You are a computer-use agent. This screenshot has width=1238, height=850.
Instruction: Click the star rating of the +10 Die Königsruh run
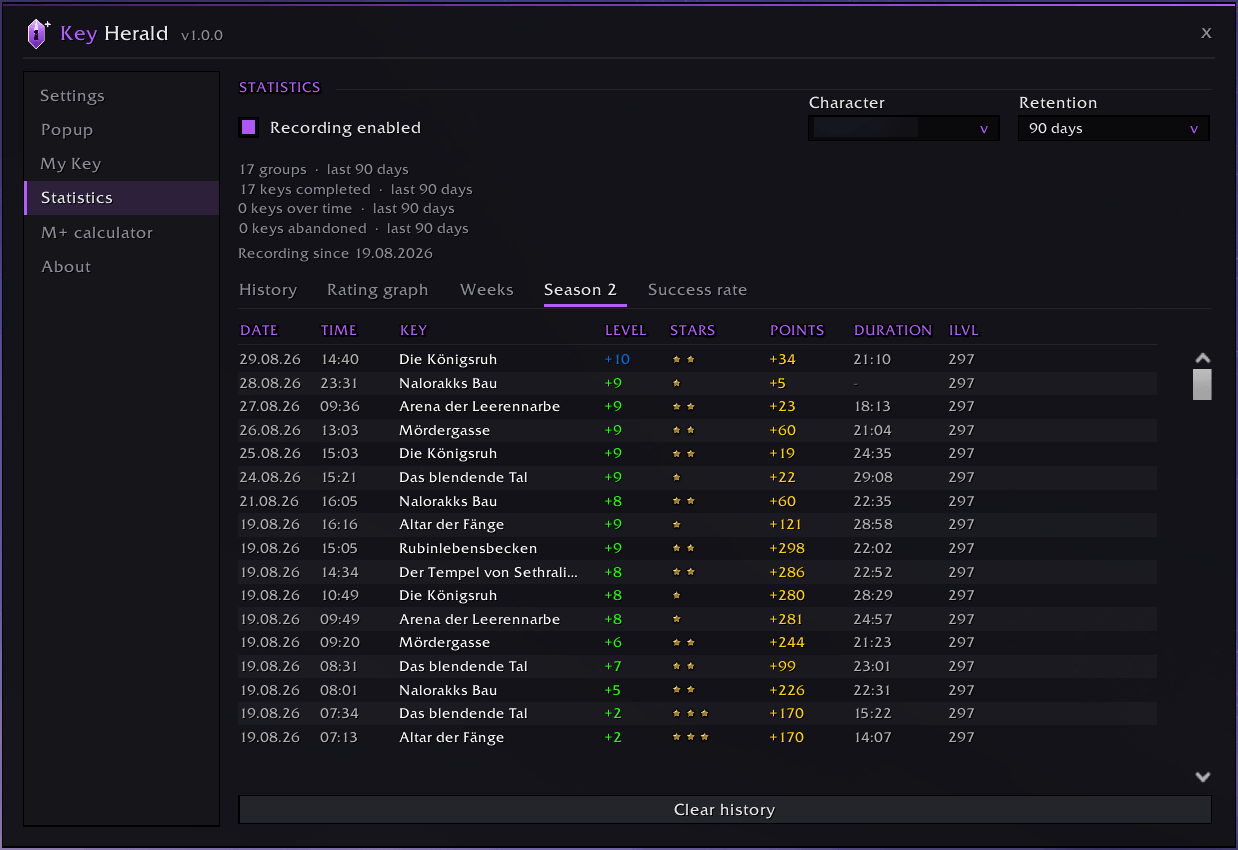pos(683,359)
